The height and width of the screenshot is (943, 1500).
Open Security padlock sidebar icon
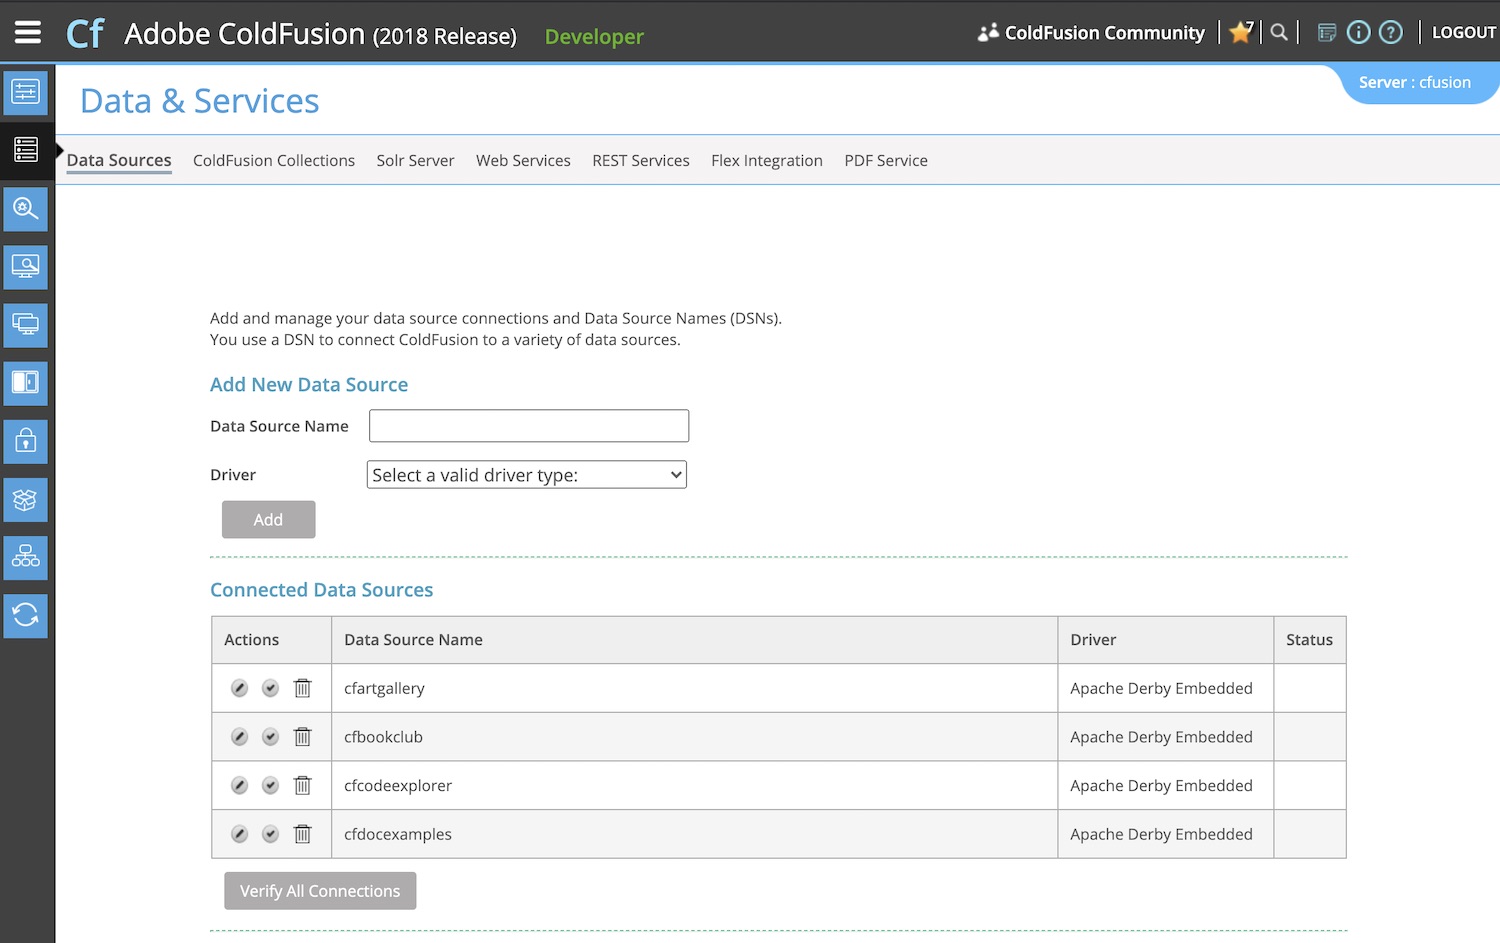[x=25, y=440]
